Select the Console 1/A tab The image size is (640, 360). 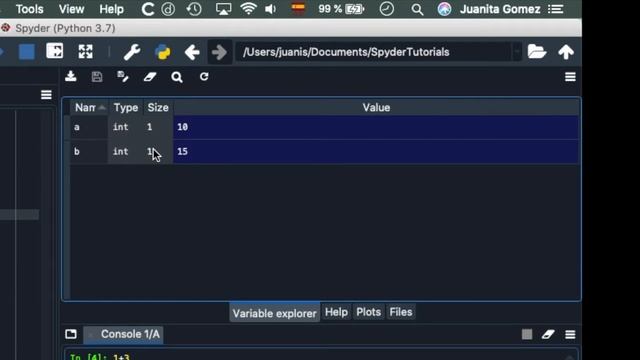124,334
